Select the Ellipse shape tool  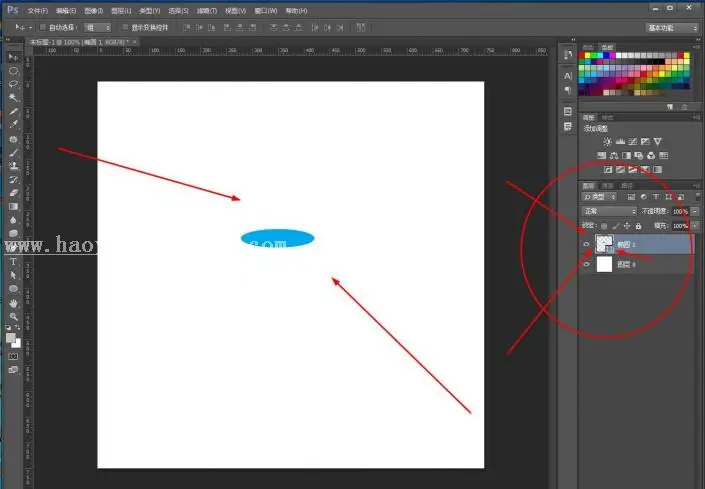click(x=13, y=289)
